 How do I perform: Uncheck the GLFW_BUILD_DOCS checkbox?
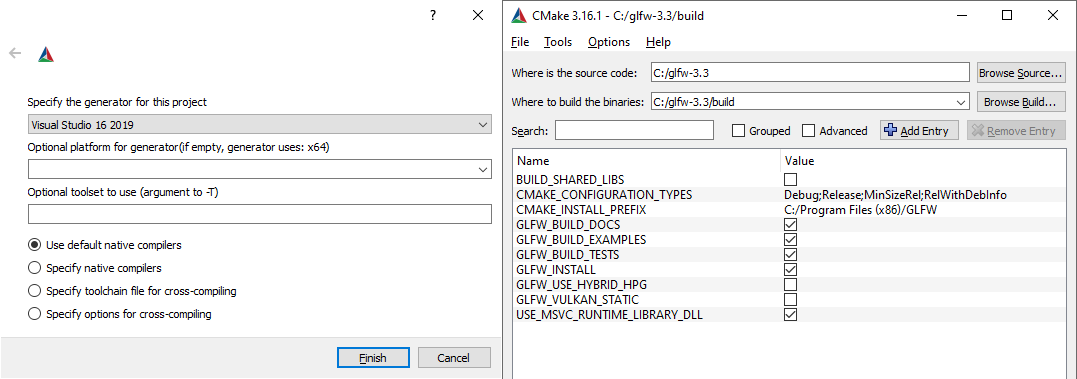point(791,225)
